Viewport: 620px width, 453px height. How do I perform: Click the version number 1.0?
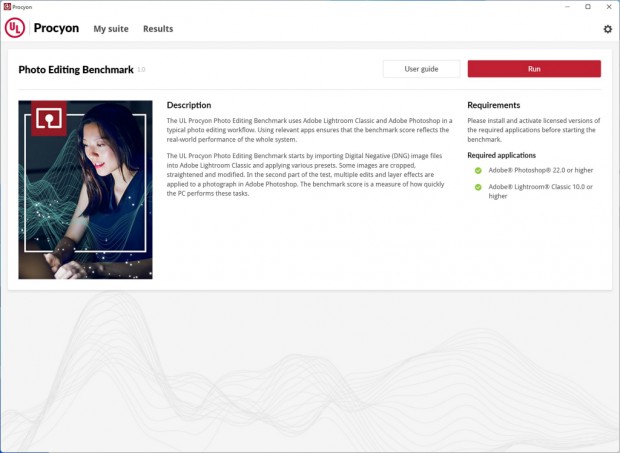coord(141,70)
